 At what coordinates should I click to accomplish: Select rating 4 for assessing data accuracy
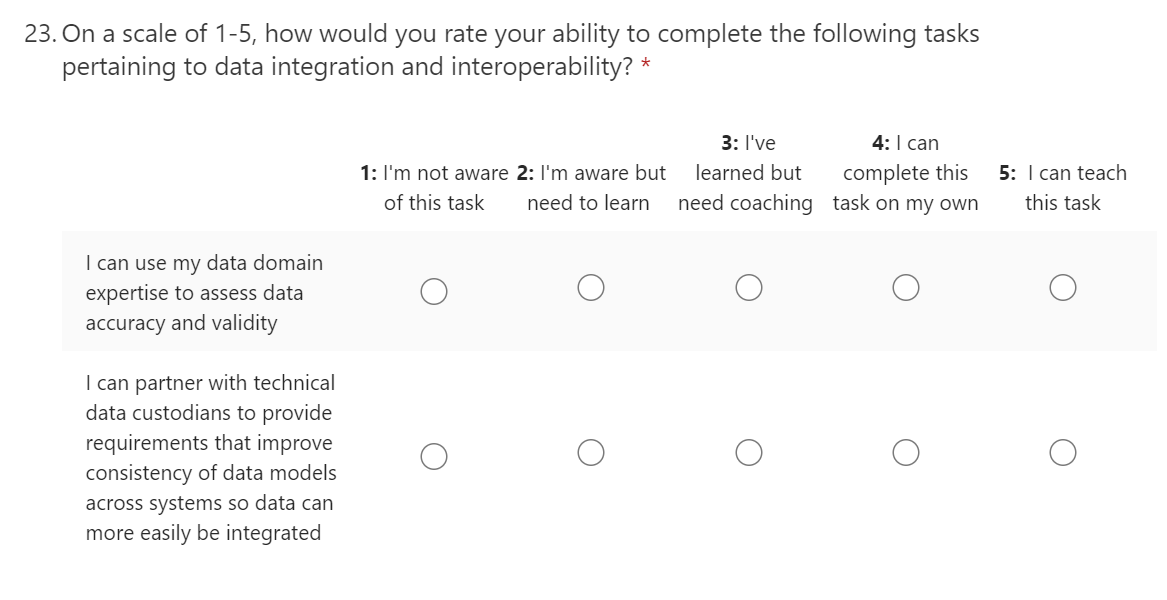[x=906, y=288]
